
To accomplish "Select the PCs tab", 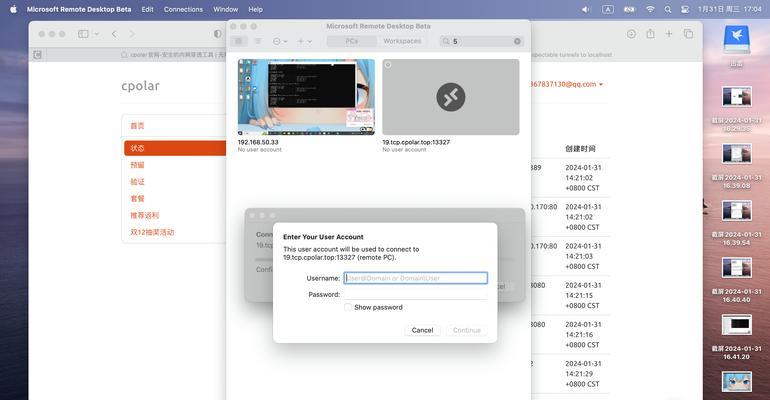I will pos(352,41).
